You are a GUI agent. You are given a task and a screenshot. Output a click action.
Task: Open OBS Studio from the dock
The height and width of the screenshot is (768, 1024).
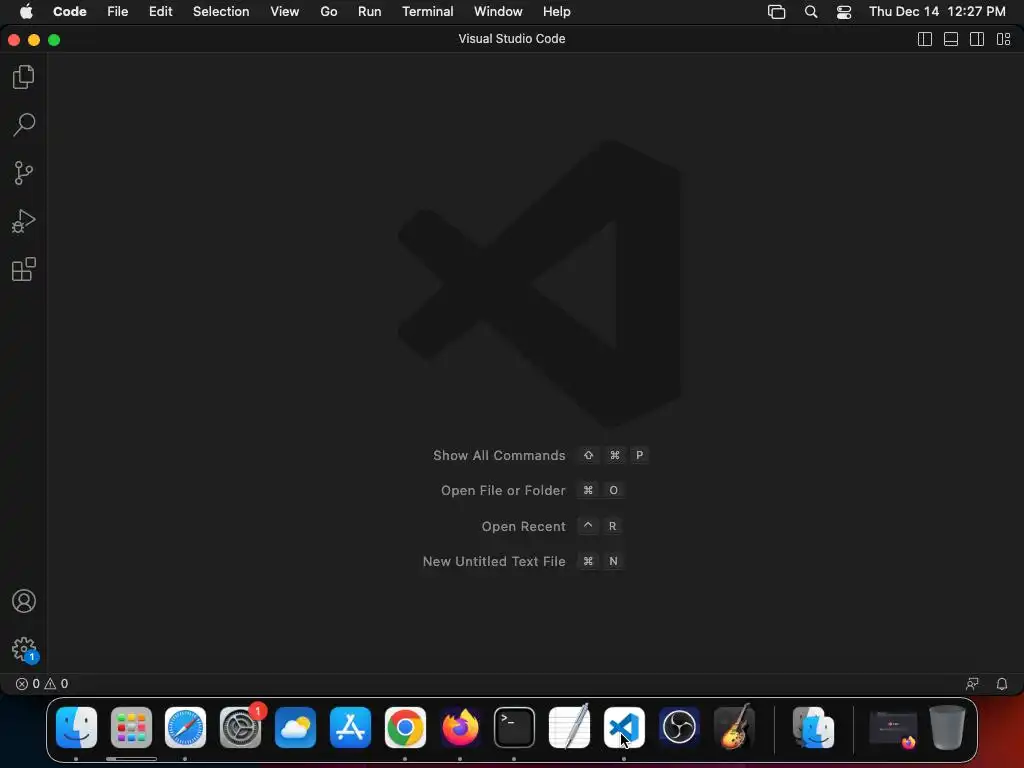pyautogui.click(x=679, y=728)
